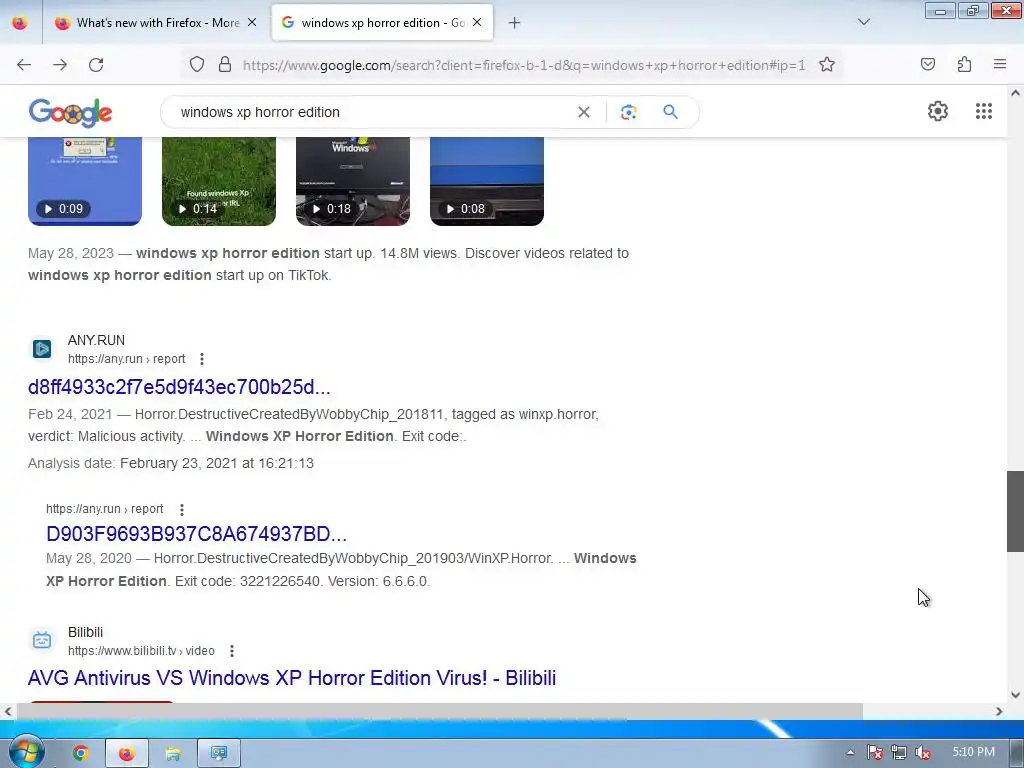Go back to the previous page
1024x768 pixels.
point(24,65)
